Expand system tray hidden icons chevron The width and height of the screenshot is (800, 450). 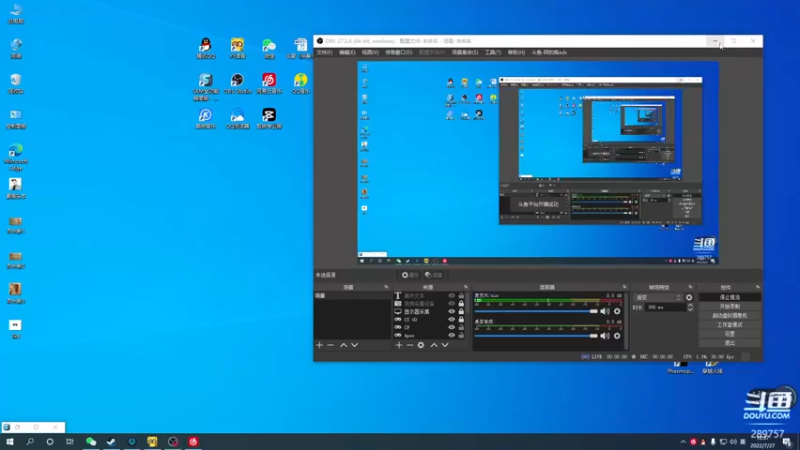point(683,442)
